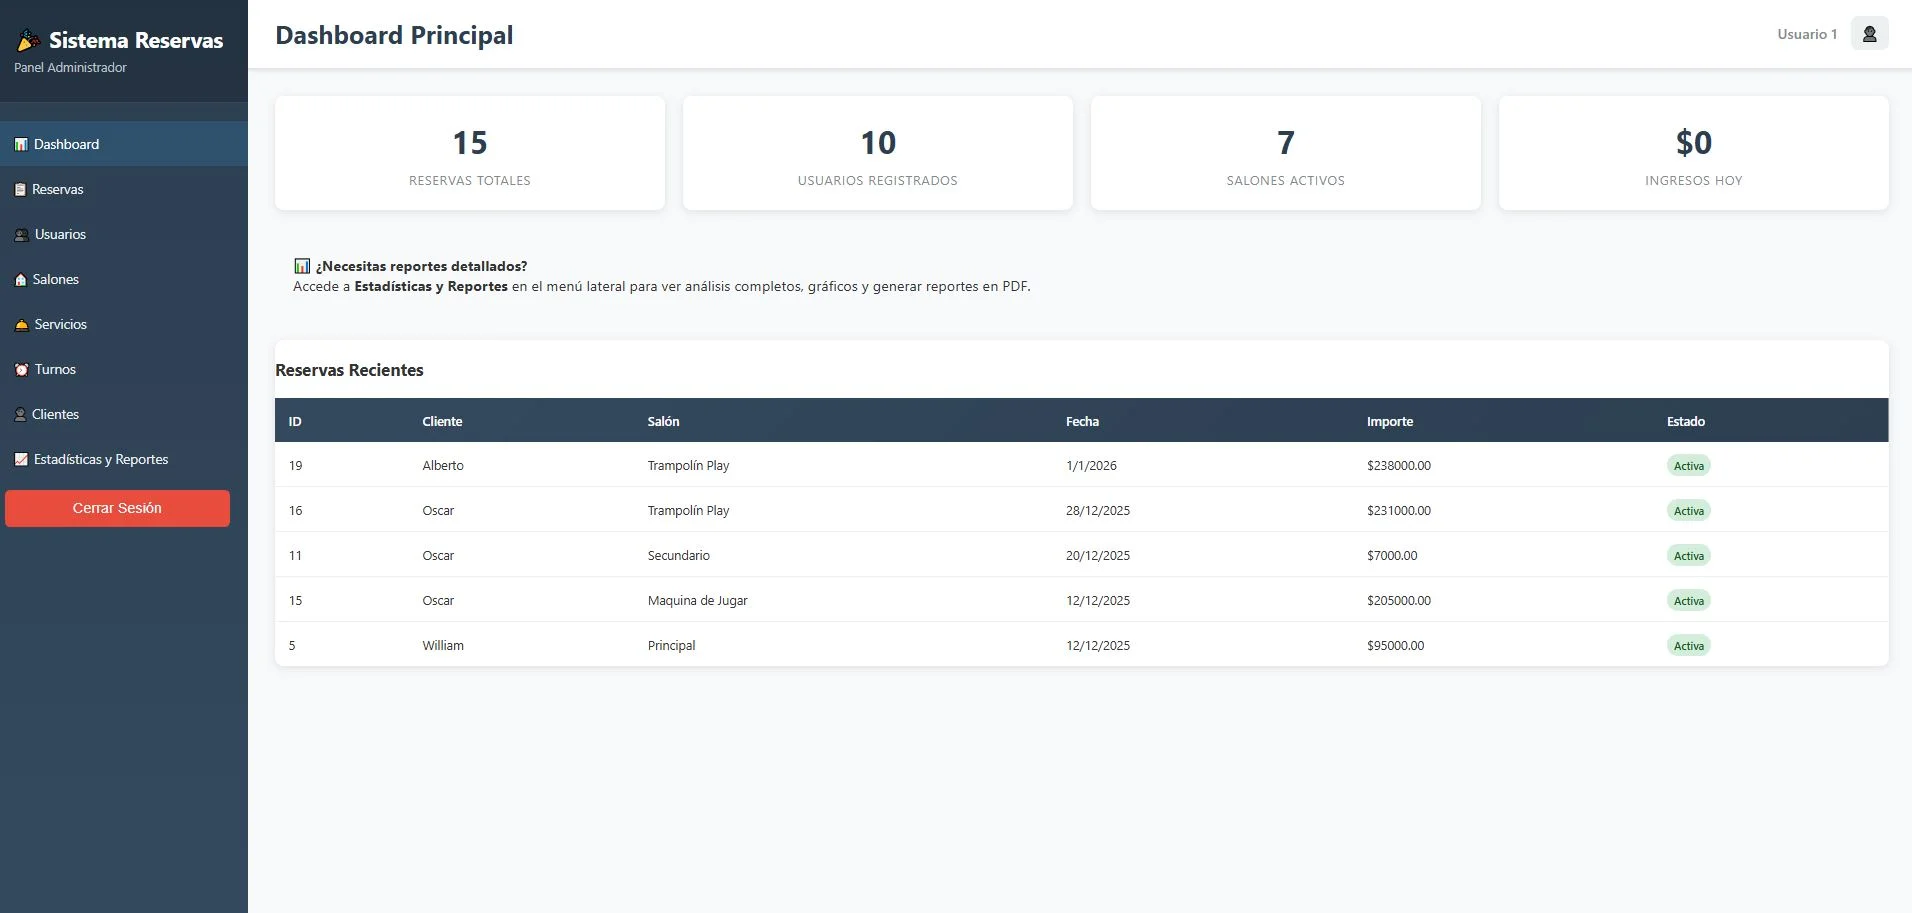
Task: Click the Sistema Reservas logo icon
Action: [x=26, y=40]
